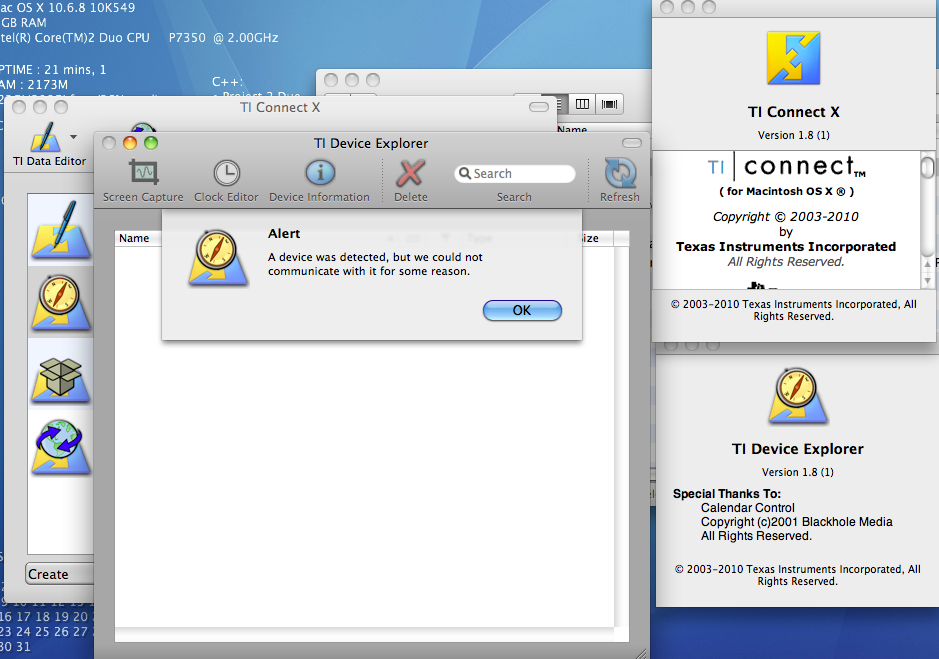Click Version 1.8 (1) under TI Device Explorer
The image size is (939, 659).
(x=798, y=472)
